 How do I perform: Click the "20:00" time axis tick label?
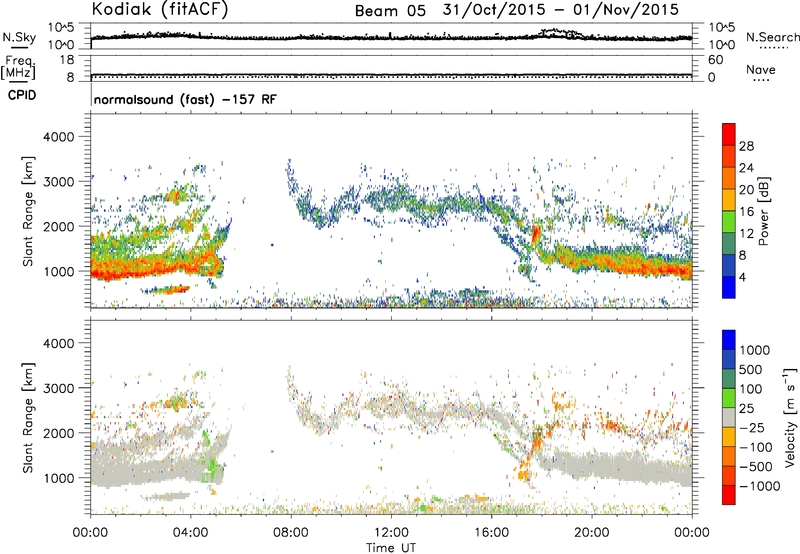coord(592,533)
